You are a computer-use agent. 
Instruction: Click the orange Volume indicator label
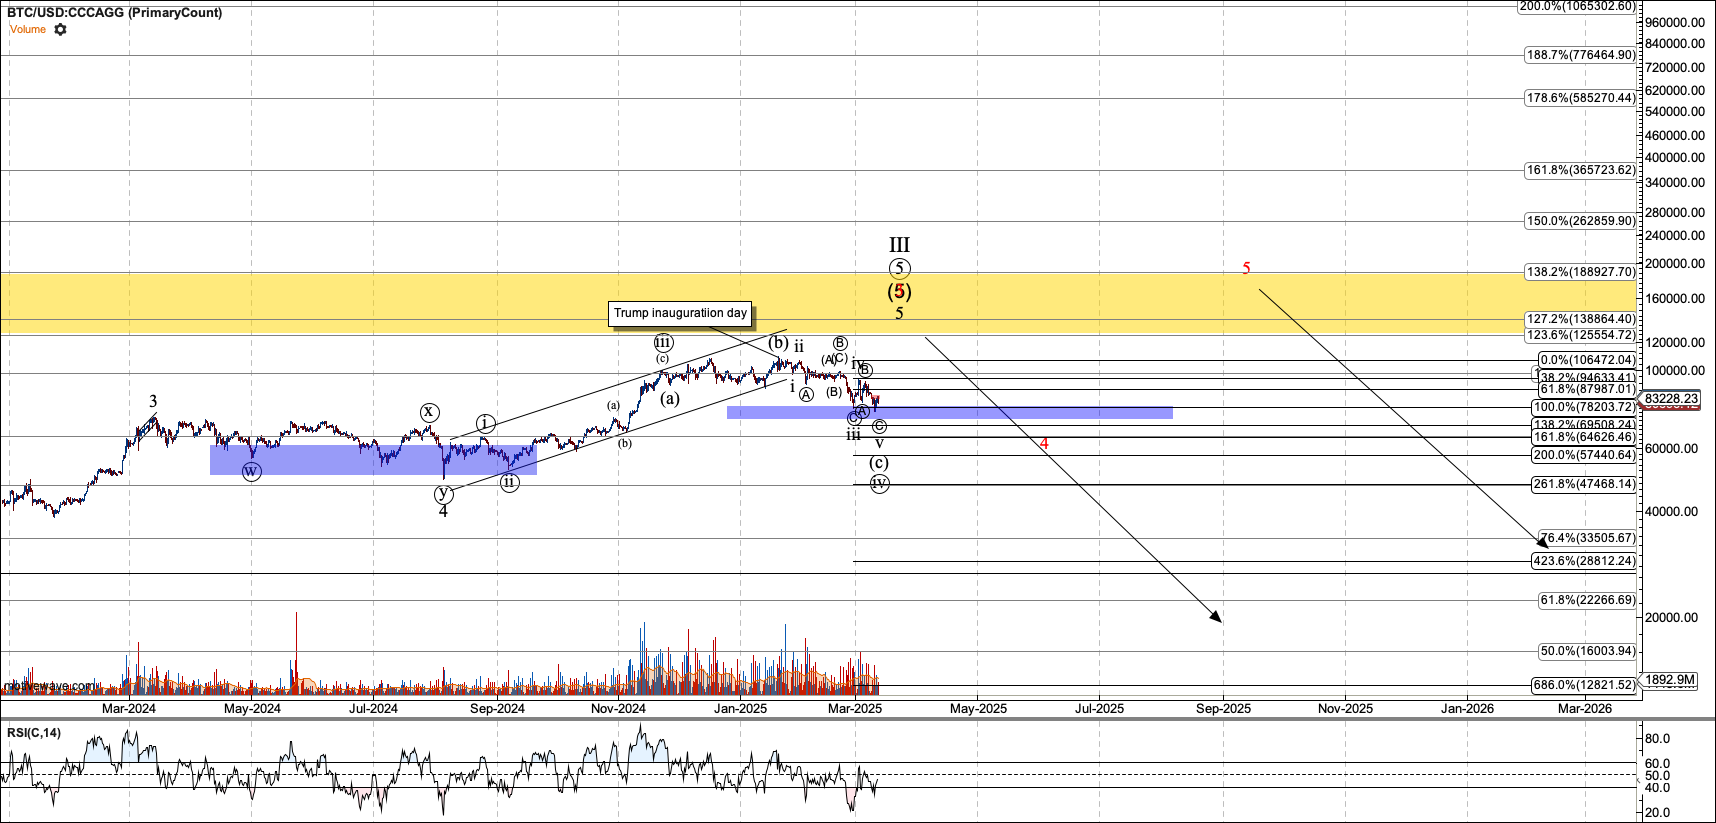click(x=28, y=30)
